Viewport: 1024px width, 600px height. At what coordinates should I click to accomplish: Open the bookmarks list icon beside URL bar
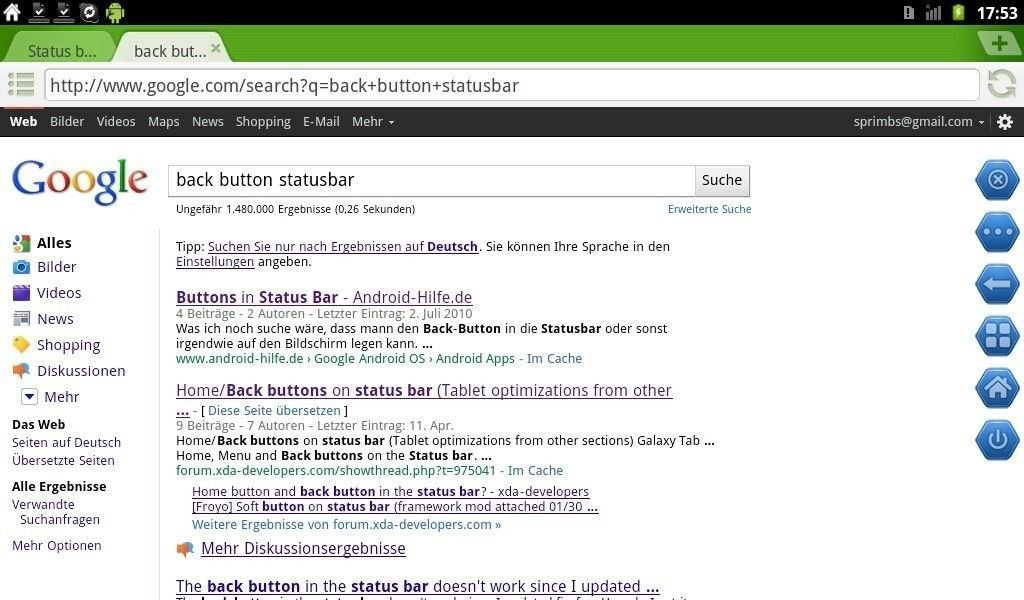click(21, 85)
